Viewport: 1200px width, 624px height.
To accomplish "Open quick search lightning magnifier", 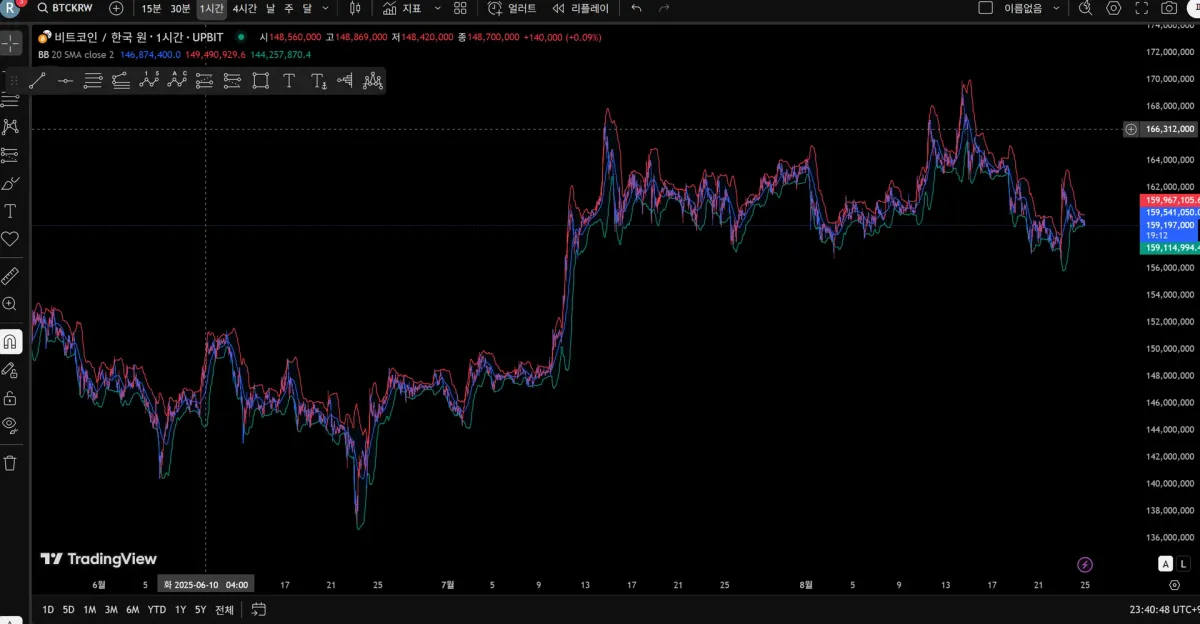I will 1086,8.
